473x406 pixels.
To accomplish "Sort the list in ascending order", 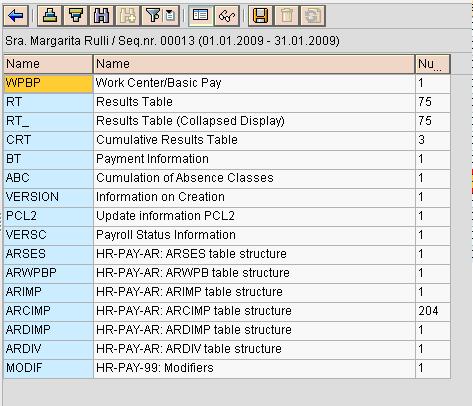I will (50, 16).
